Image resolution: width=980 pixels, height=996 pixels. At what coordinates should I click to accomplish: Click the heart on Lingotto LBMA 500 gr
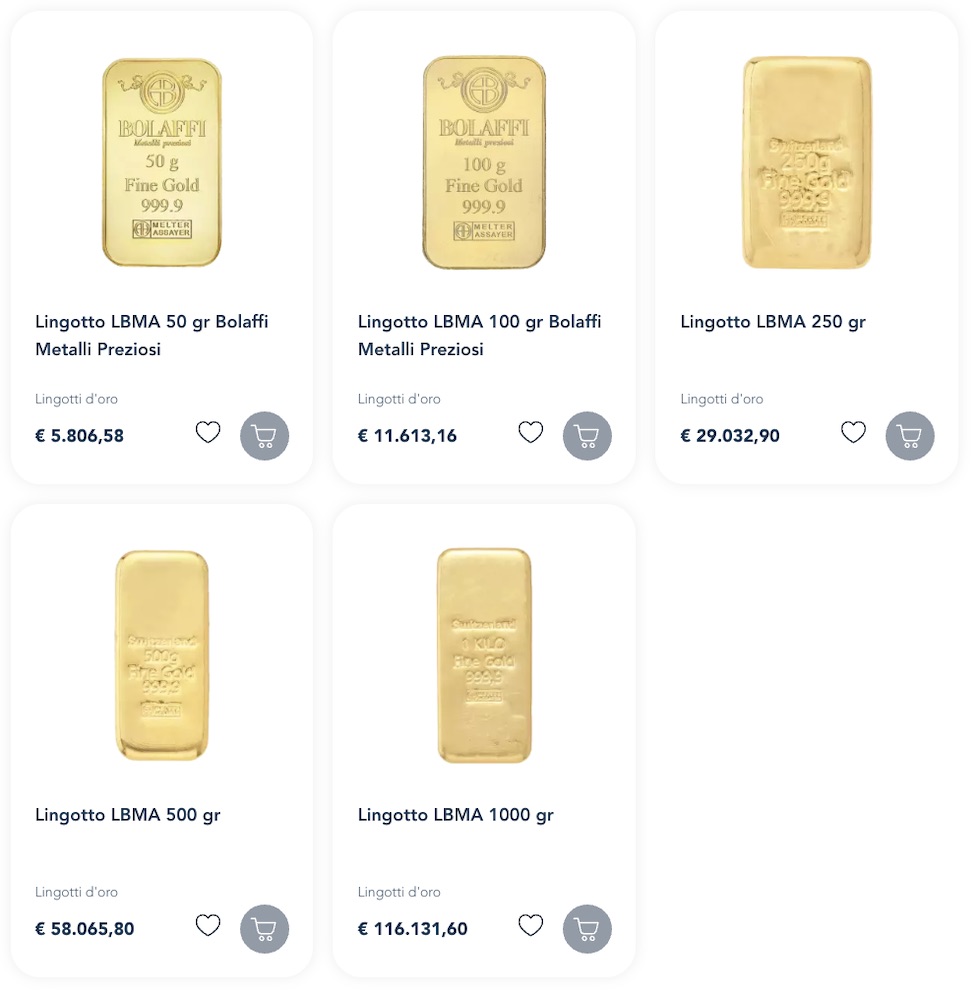point(208,926)
